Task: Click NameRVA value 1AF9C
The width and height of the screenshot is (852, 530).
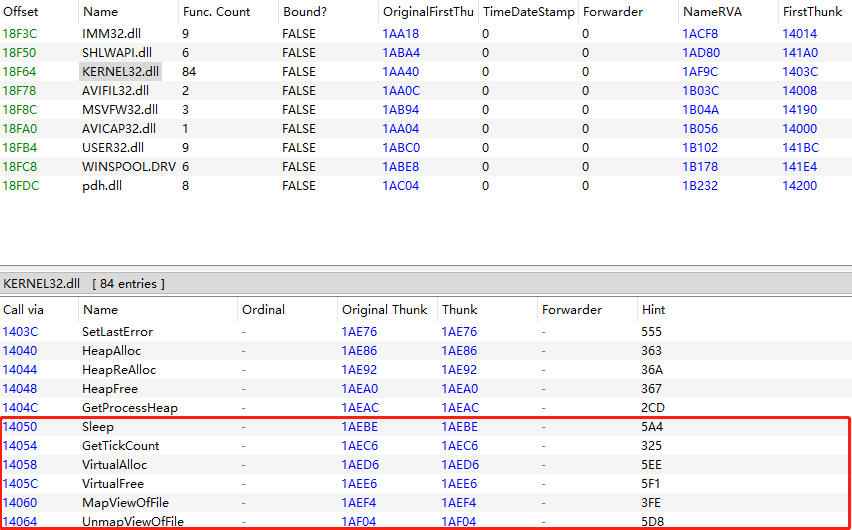Action: click(x=700, y=72)
